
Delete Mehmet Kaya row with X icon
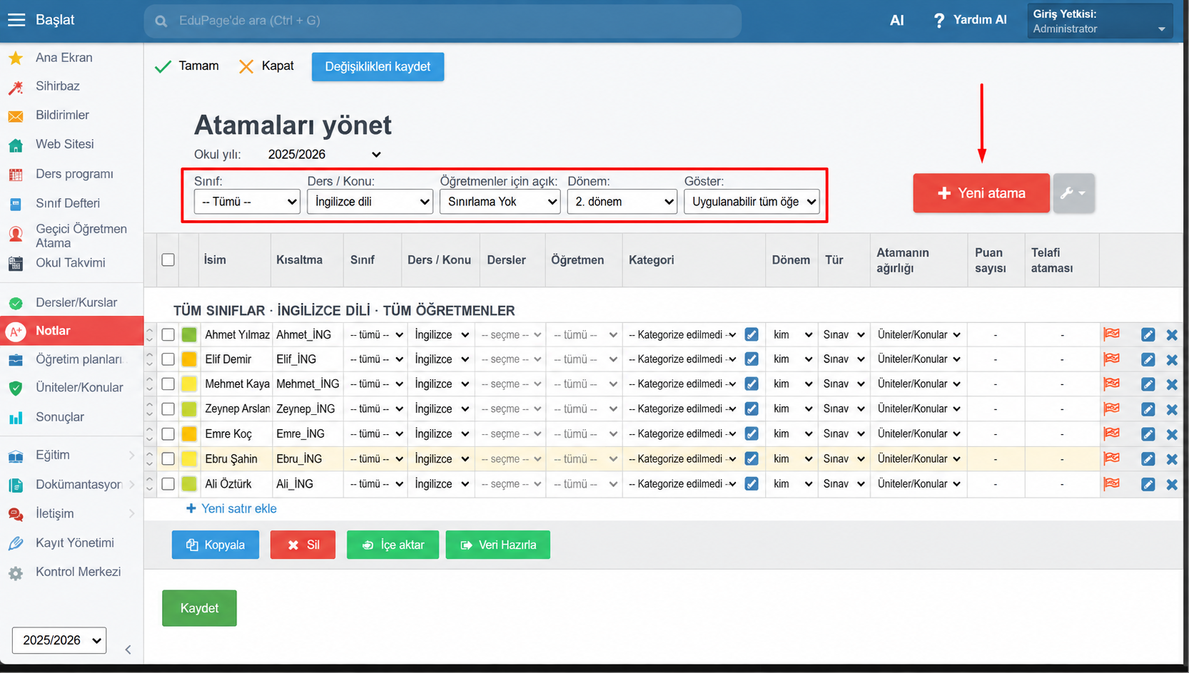click(x=1172, y=384)
